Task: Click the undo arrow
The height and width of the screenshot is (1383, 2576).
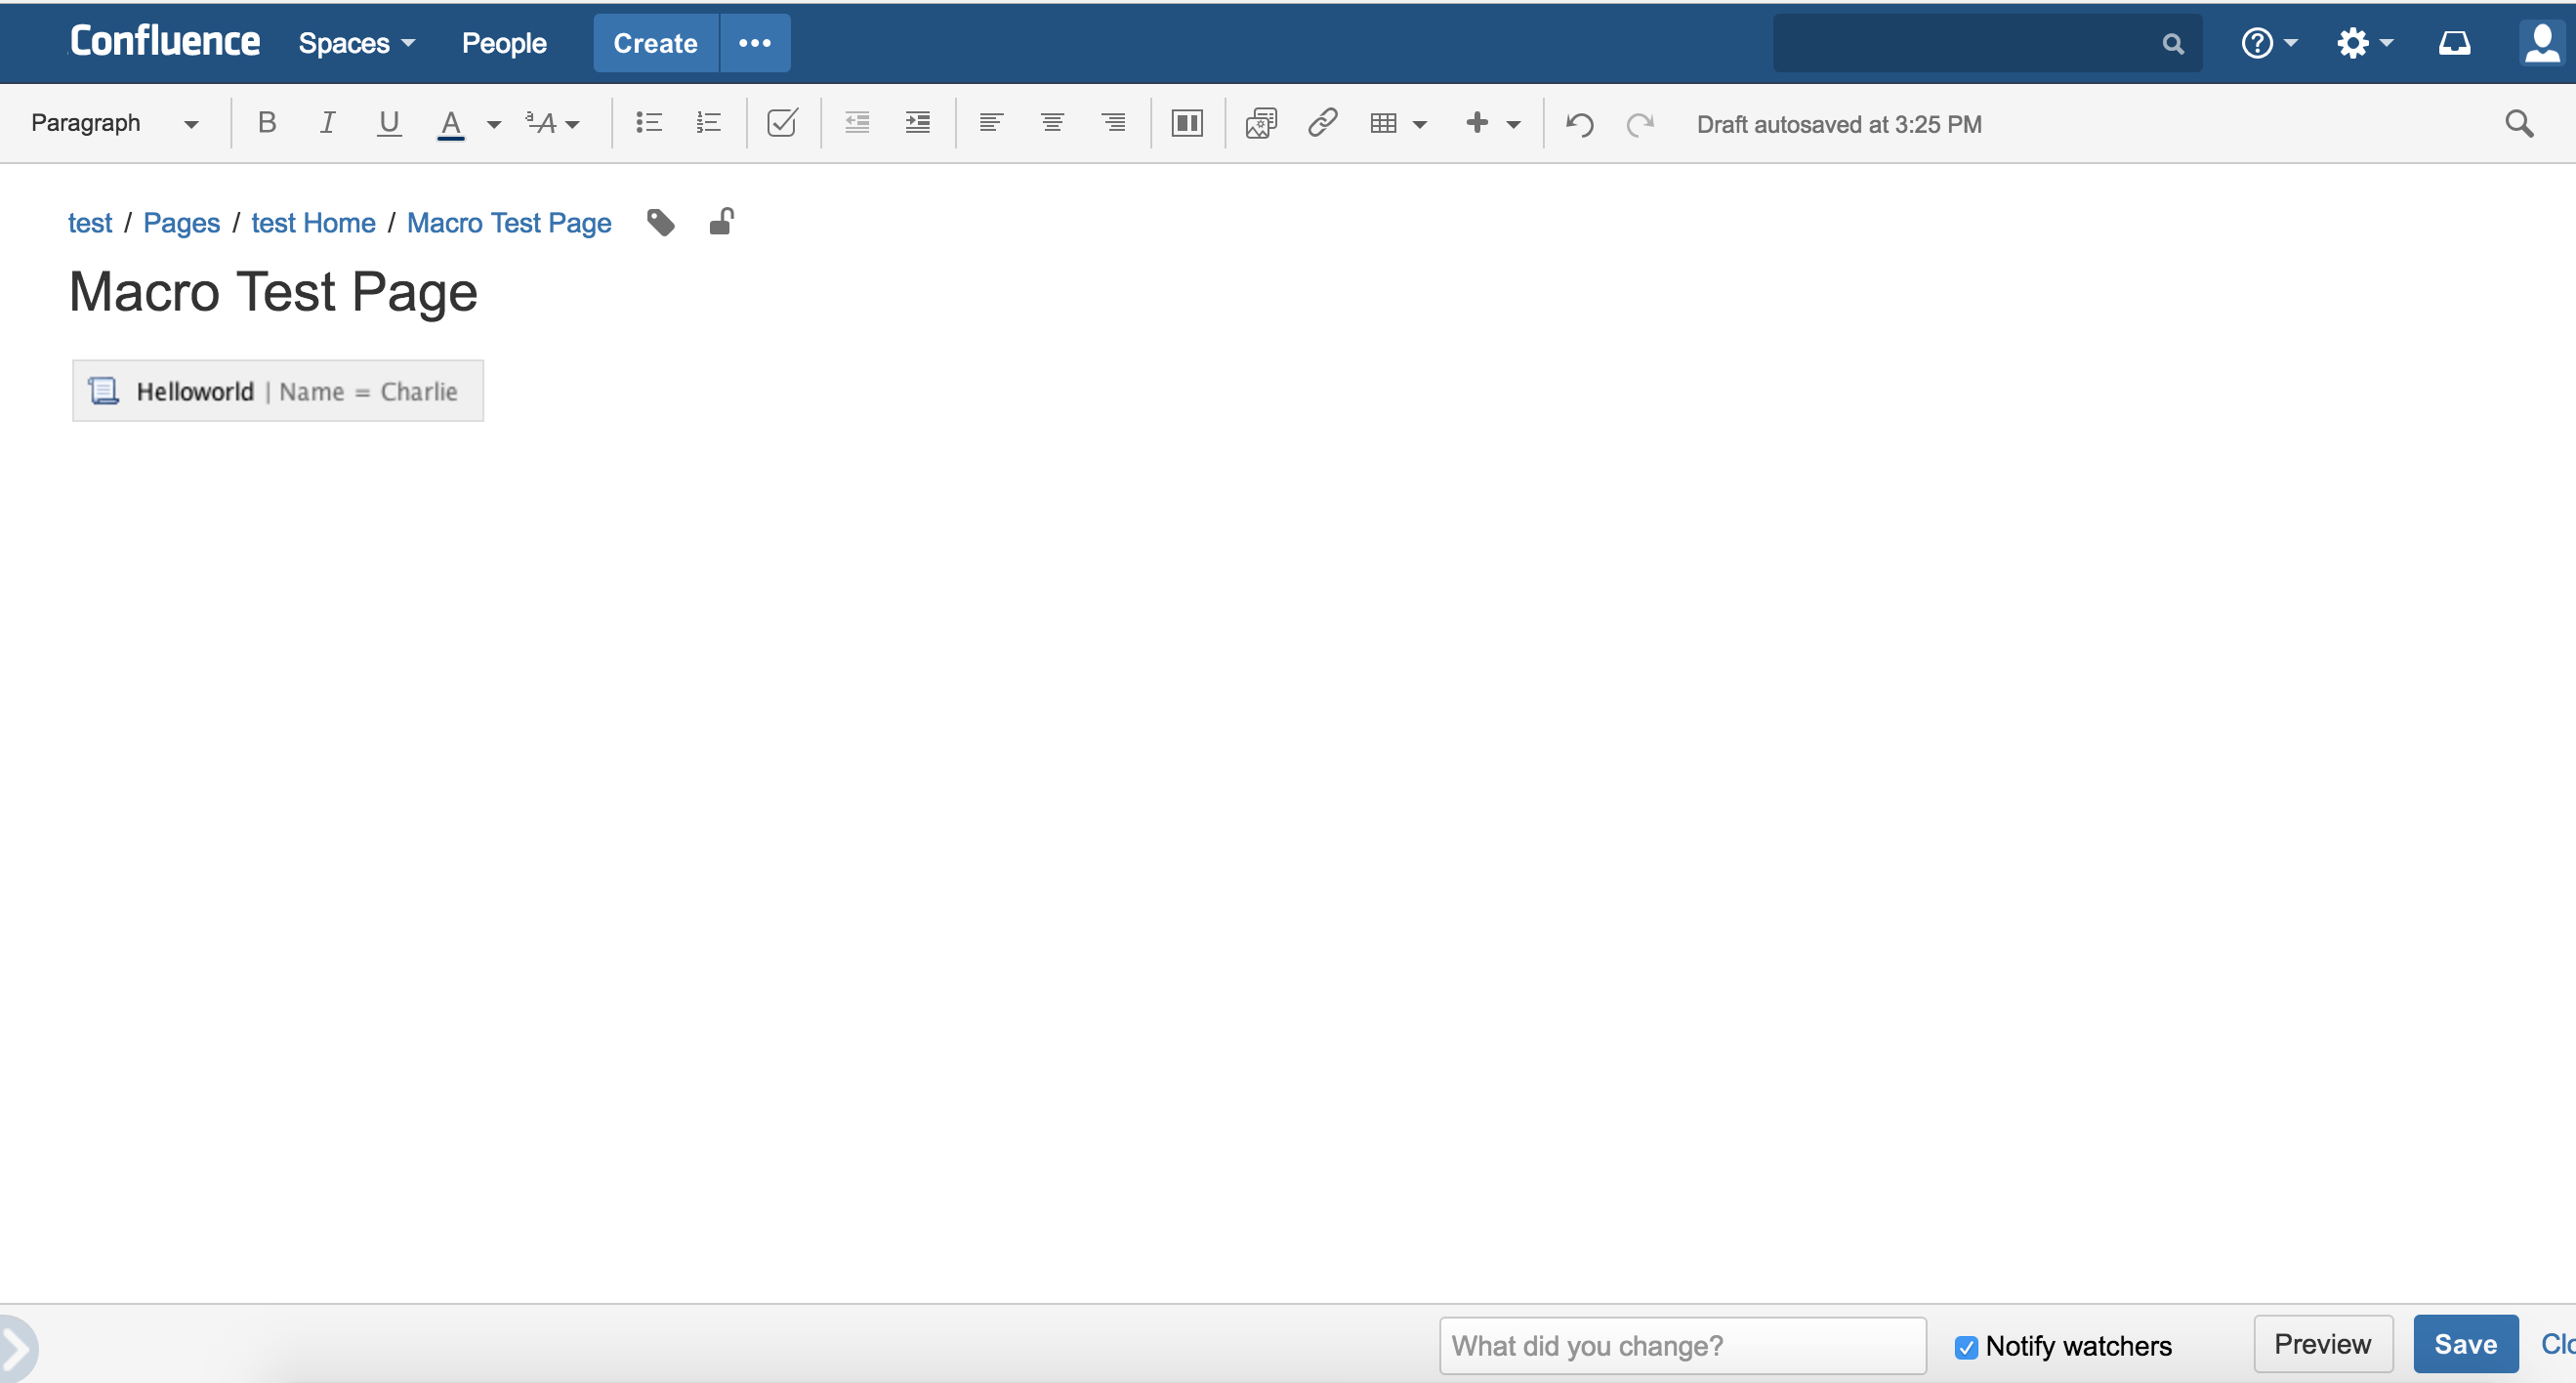Action: click(1579, 124)
